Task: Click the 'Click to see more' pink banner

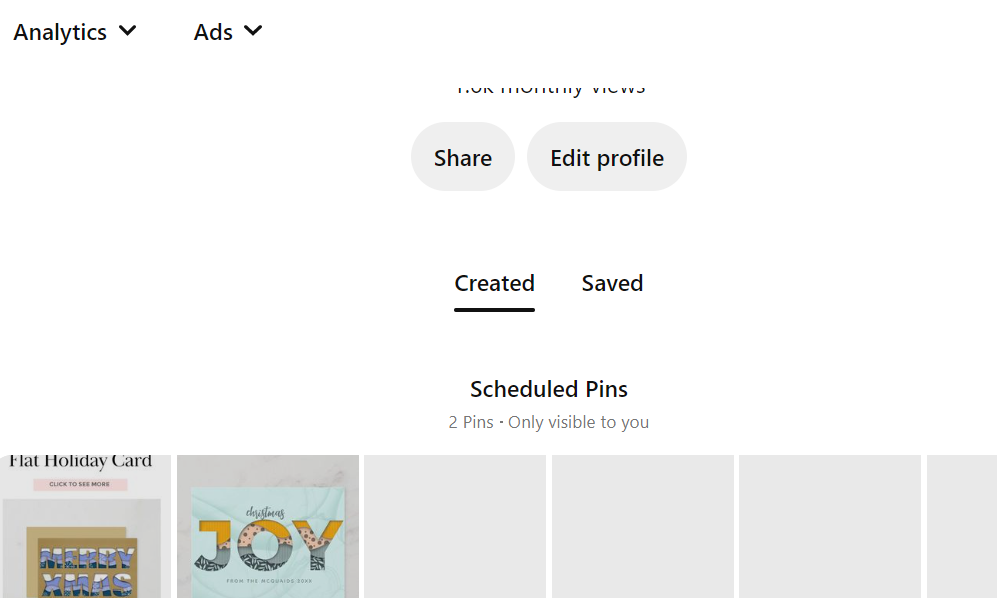Action: 79,484
